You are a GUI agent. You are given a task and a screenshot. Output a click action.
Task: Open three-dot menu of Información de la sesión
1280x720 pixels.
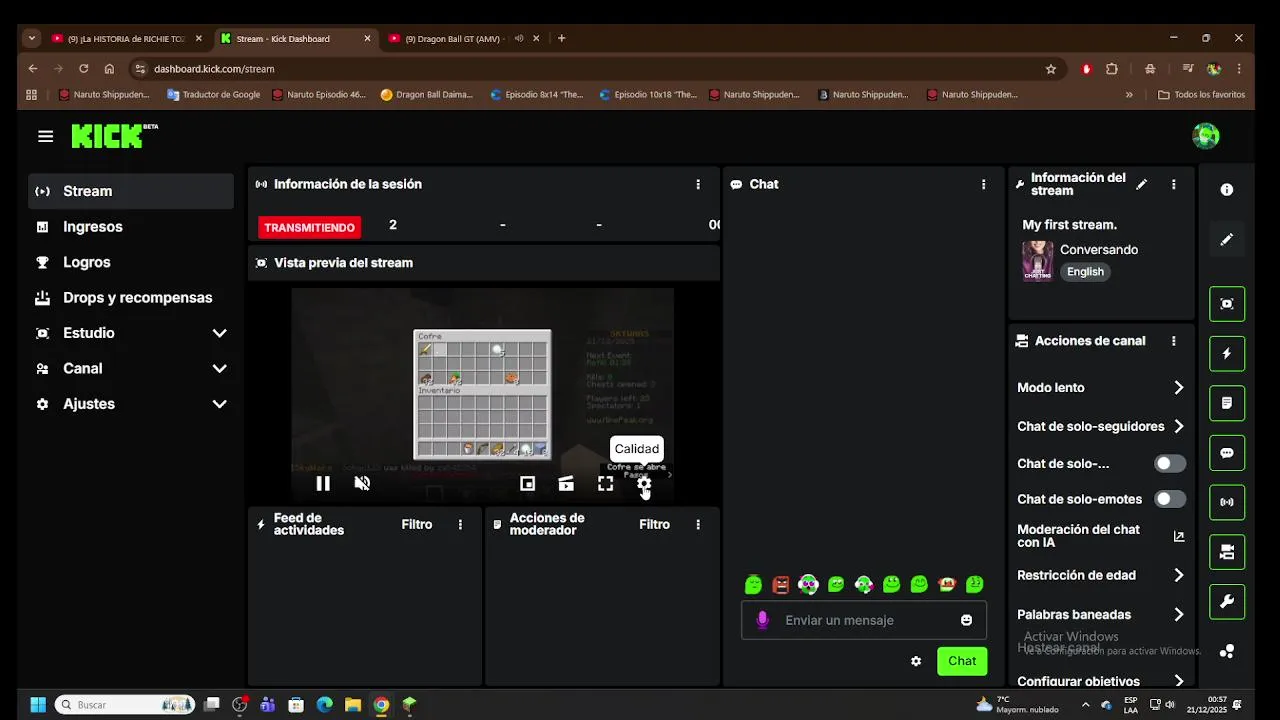pyautogui.click(x=698, y=184)
